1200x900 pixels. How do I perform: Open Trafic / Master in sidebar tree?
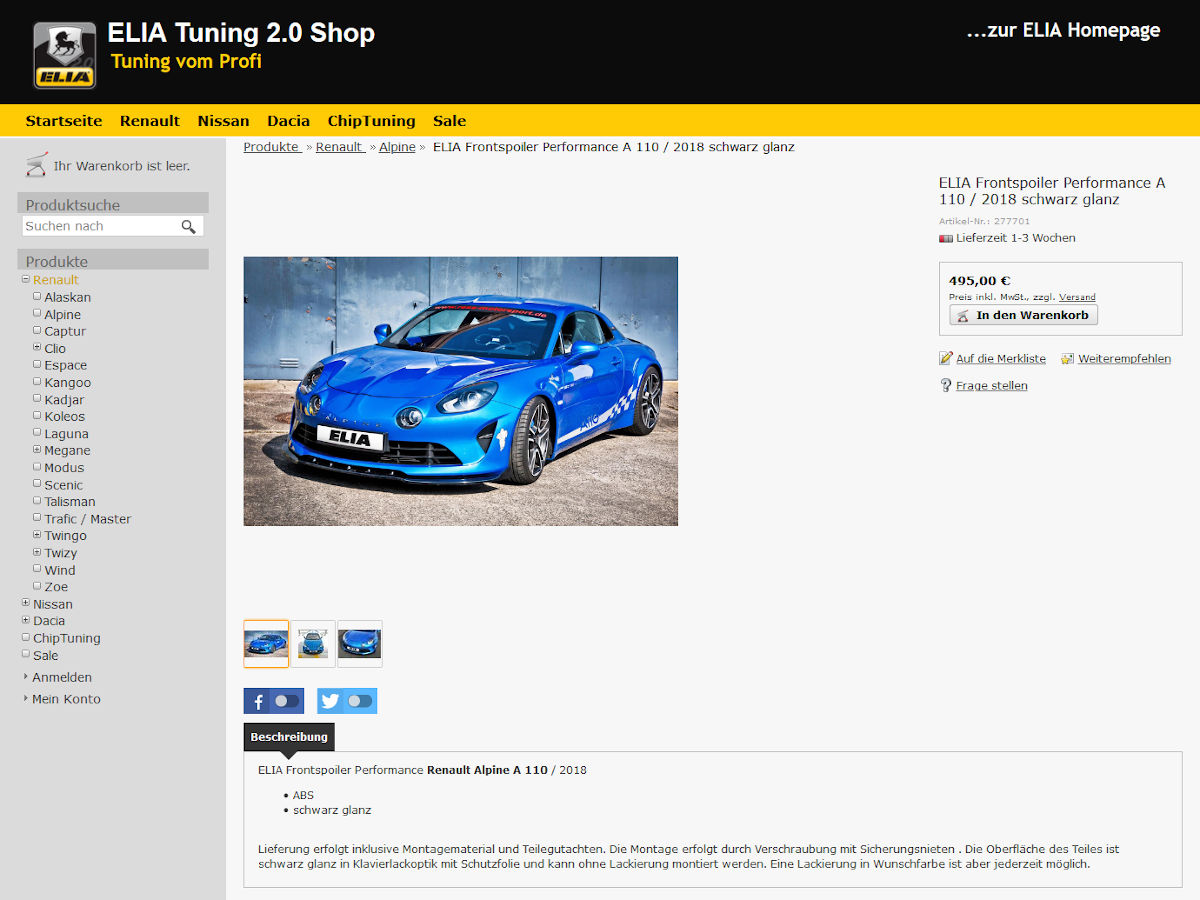[88, 518]
